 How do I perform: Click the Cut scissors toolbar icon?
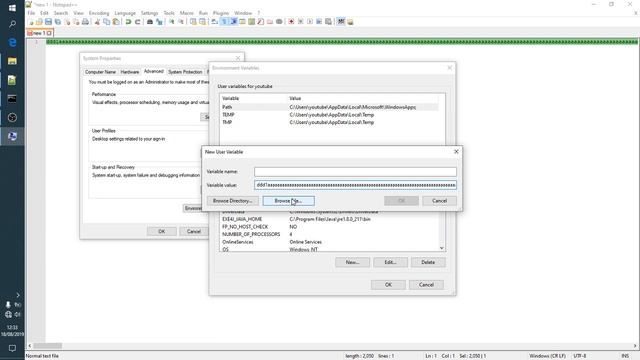click(x=97, y=22)
